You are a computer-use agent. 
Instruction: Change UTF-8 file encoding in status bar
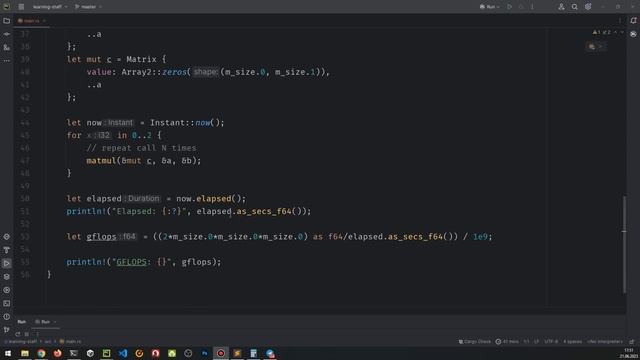click(x=551, y=342)
